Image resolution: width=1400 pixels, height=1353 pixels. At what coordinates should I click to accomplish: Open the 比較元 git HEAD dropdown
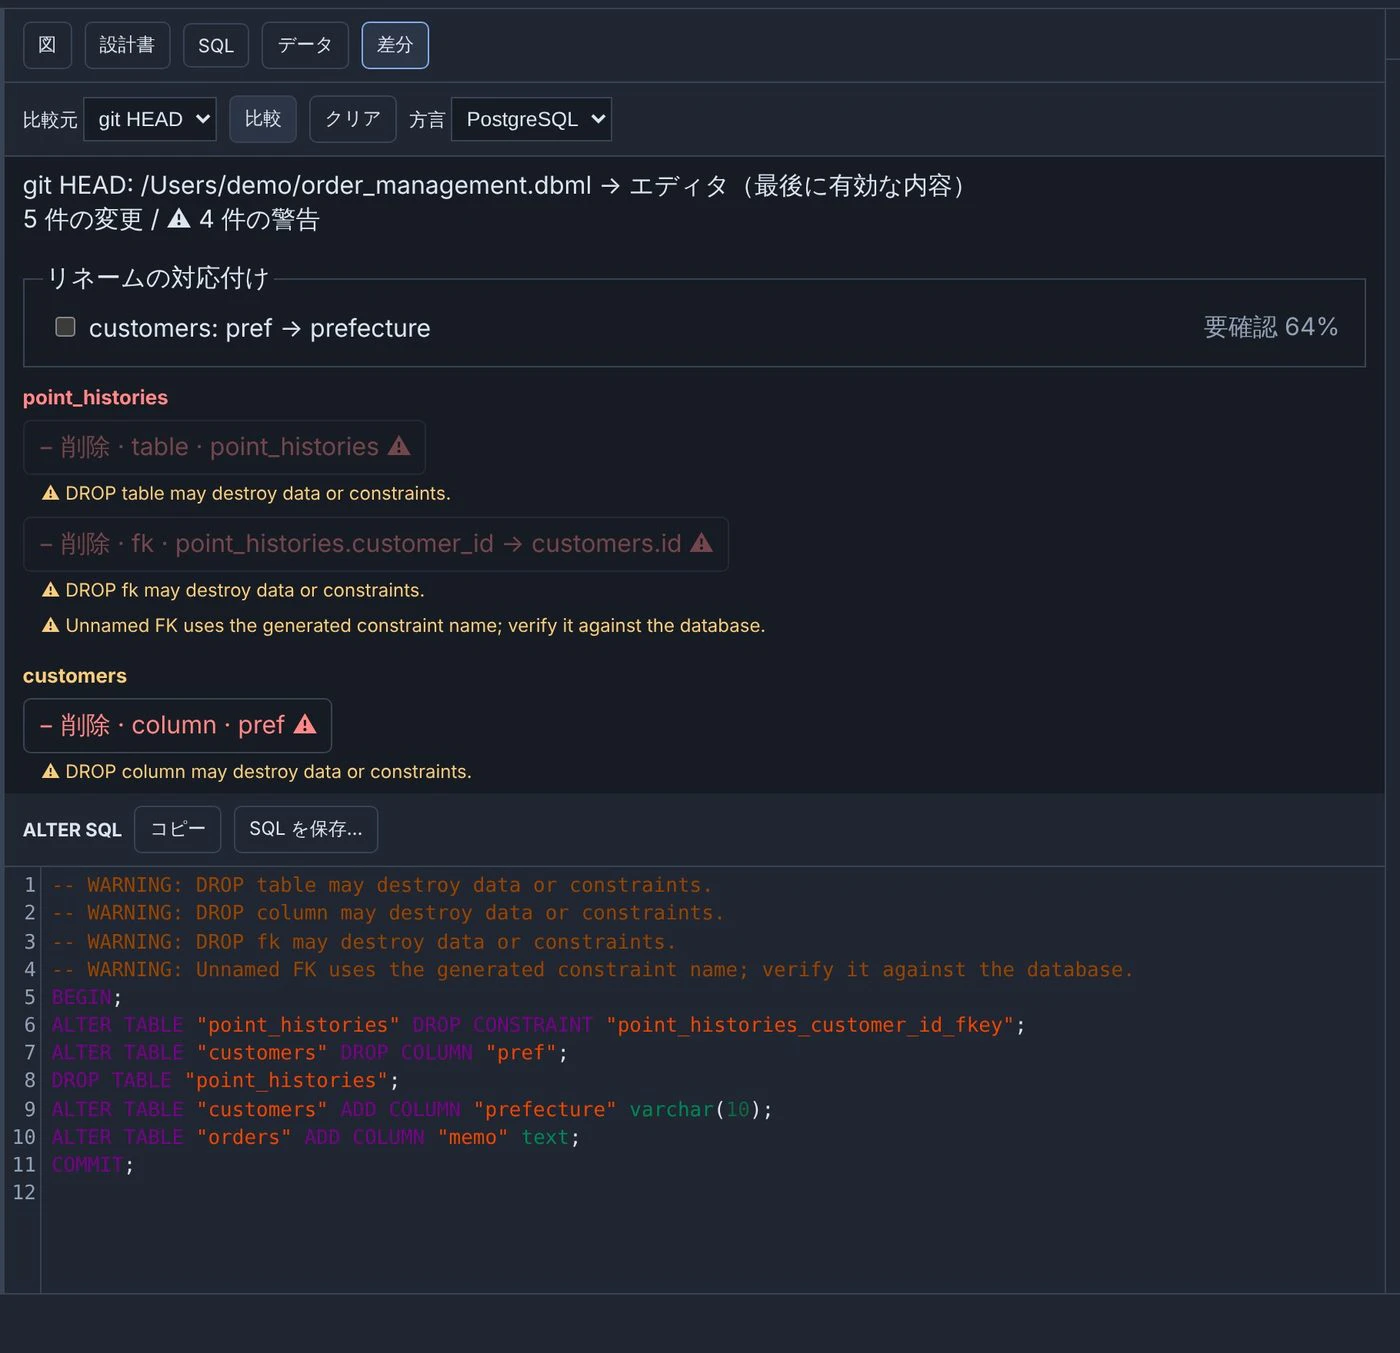[150, 119]
